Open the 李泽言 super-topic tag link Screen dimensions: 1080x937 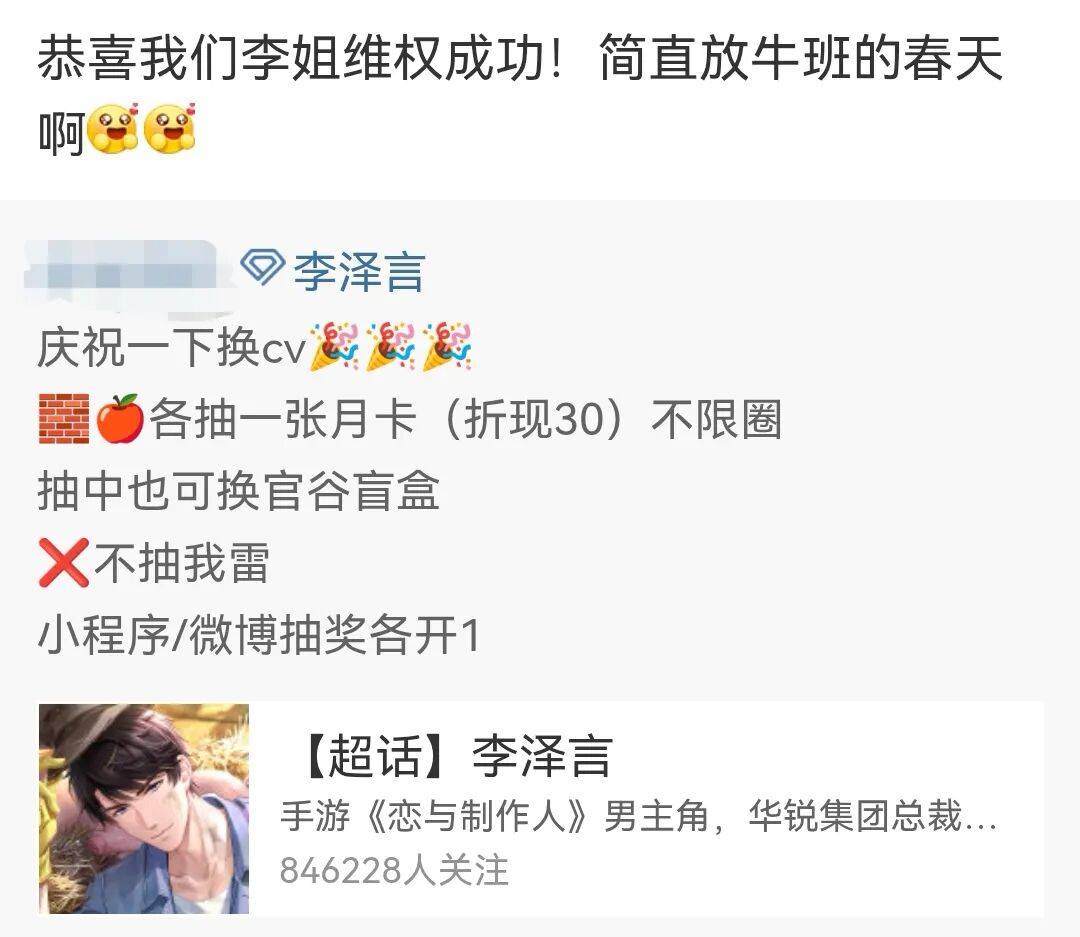point(359,271)
